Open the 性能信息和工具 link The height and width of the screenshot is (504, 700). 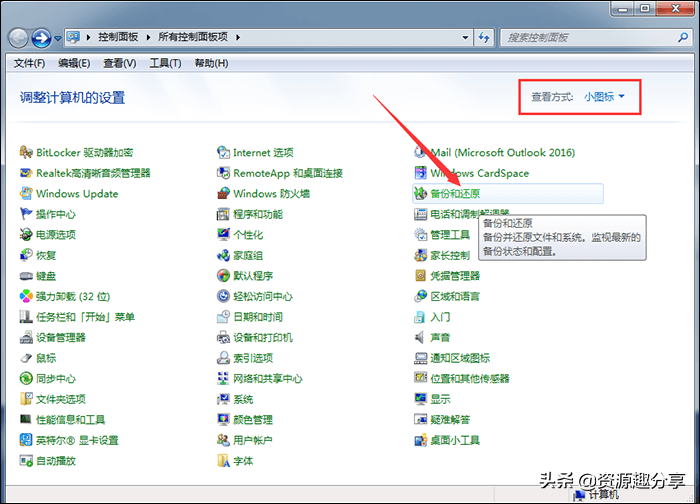pyautogui.click(x=71, y=420)
